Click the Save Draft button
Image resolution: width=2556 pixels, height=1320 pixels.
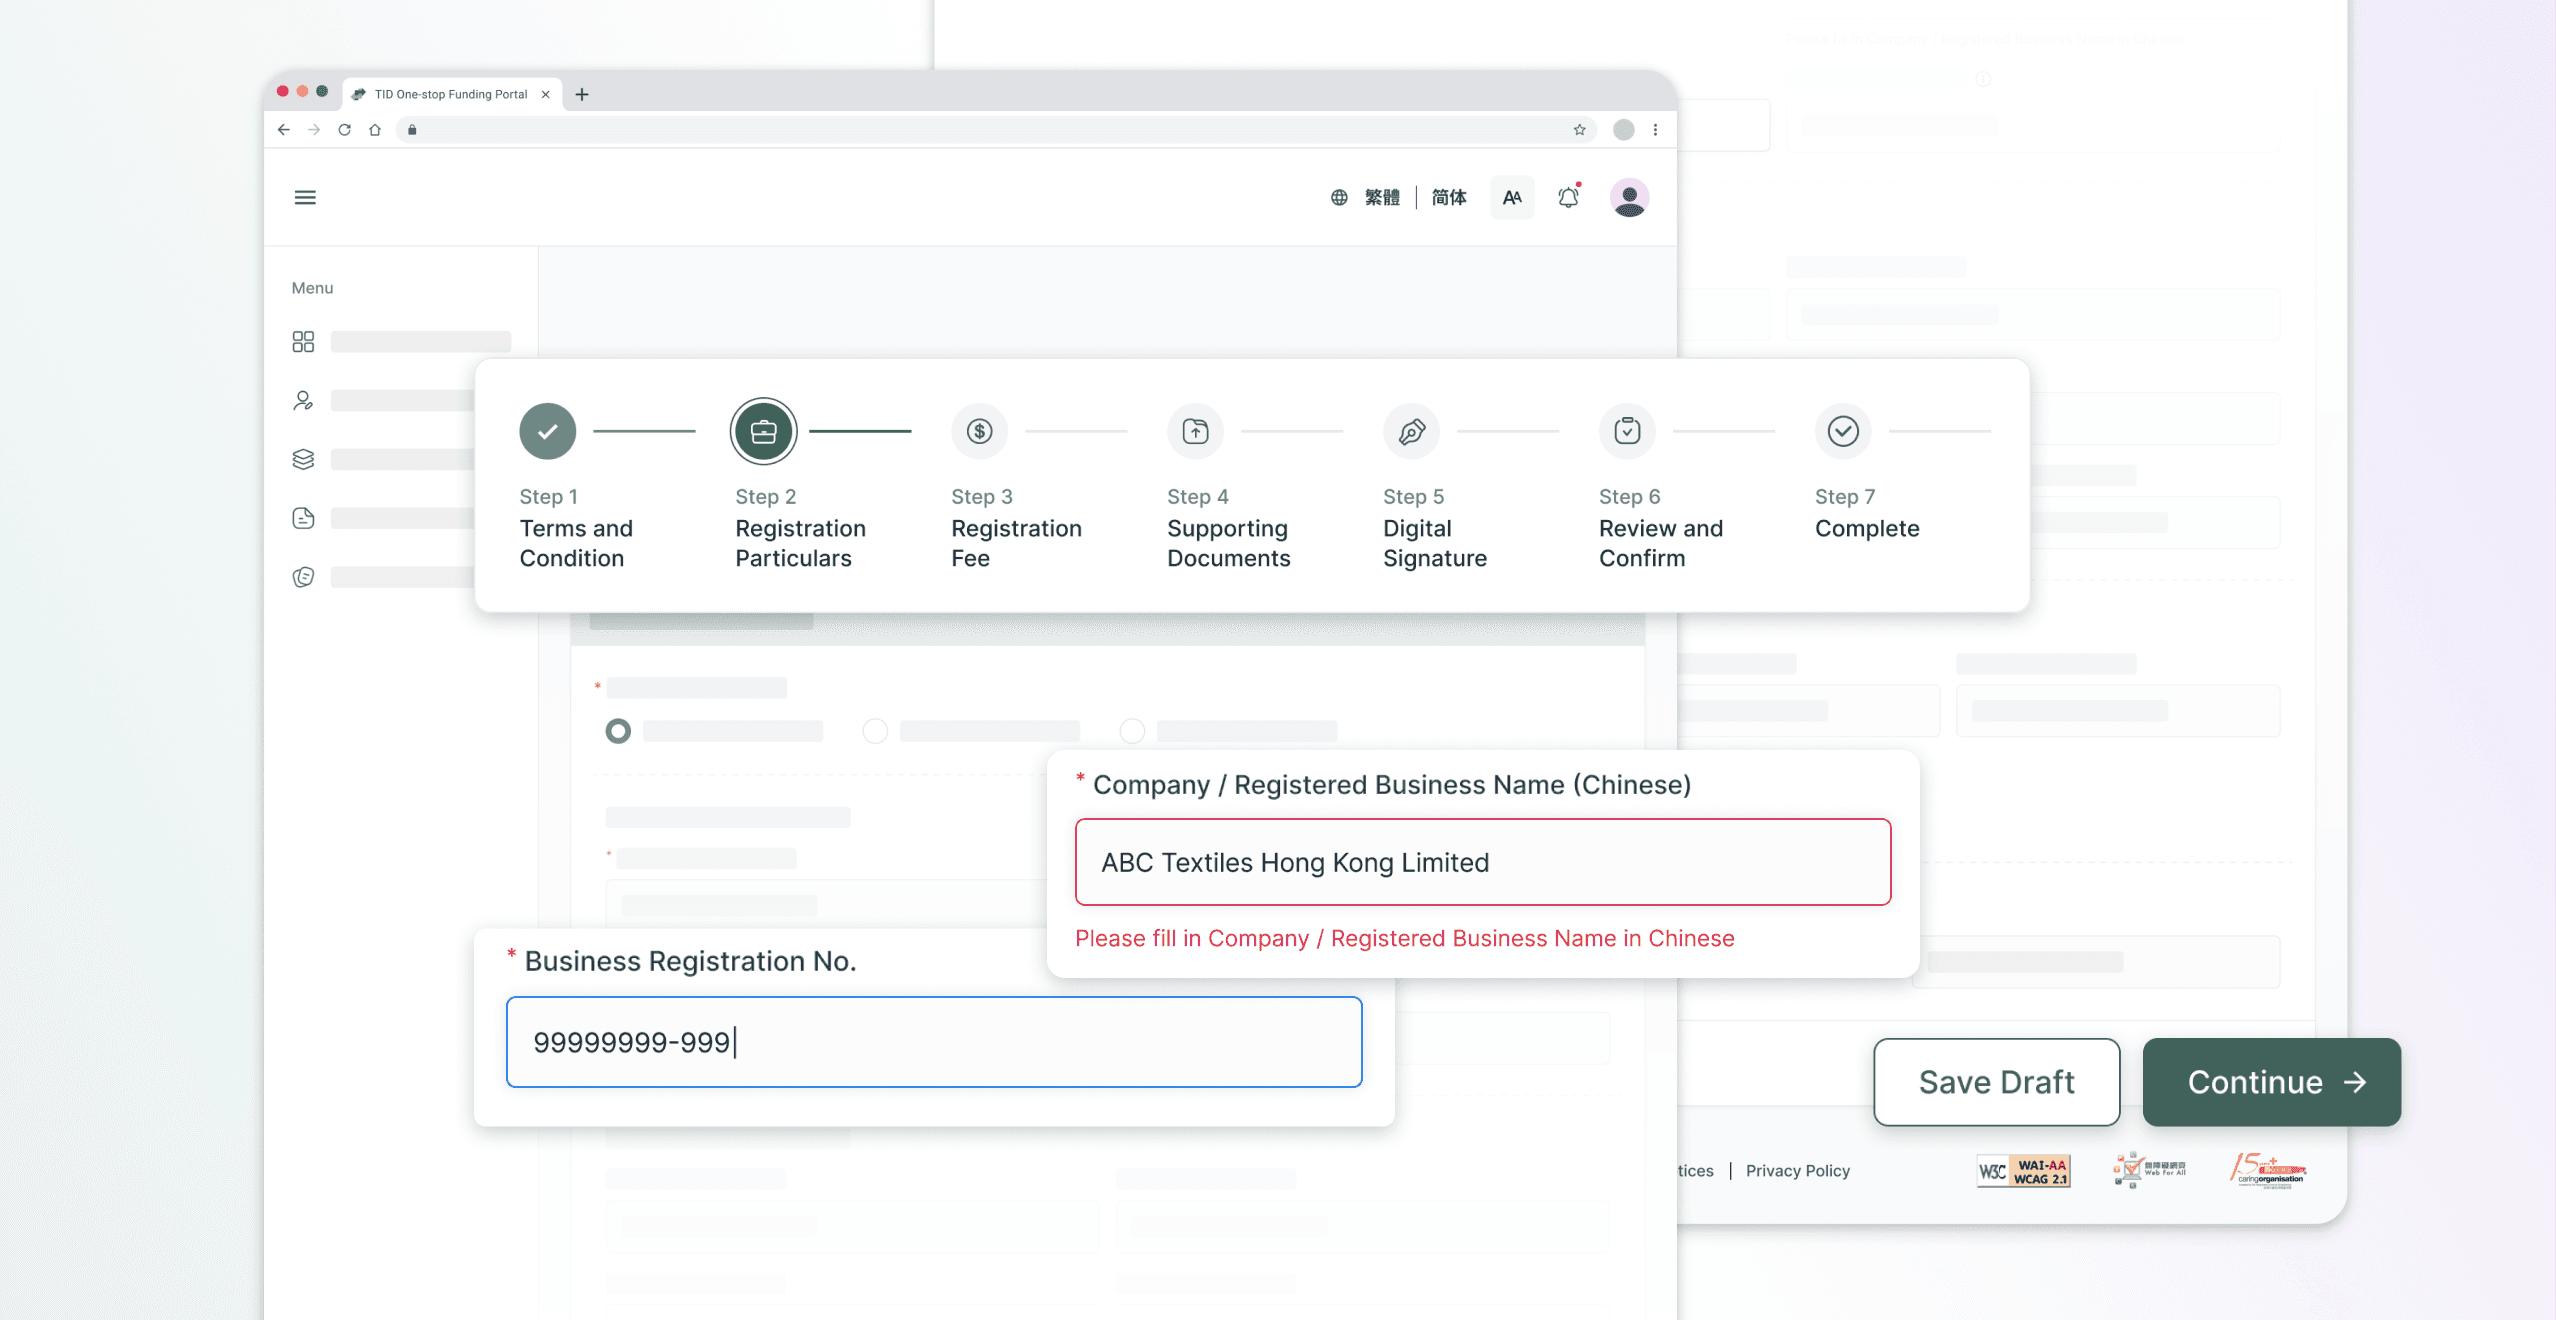pyautogui.click(x=1996, y=1081)
